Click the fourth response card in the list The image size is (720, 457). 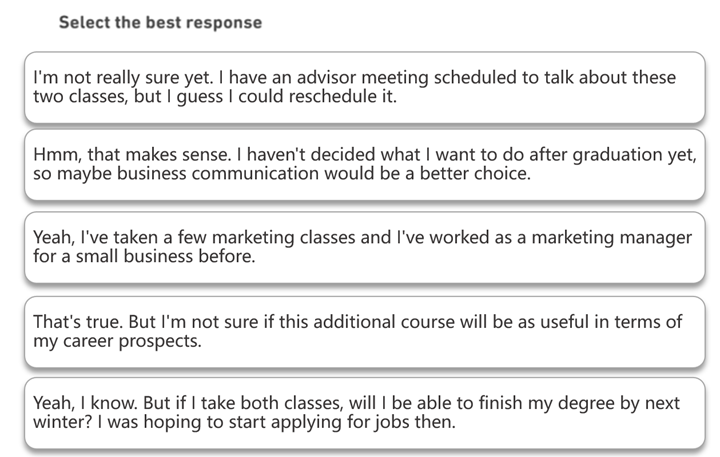click(365, 332)
